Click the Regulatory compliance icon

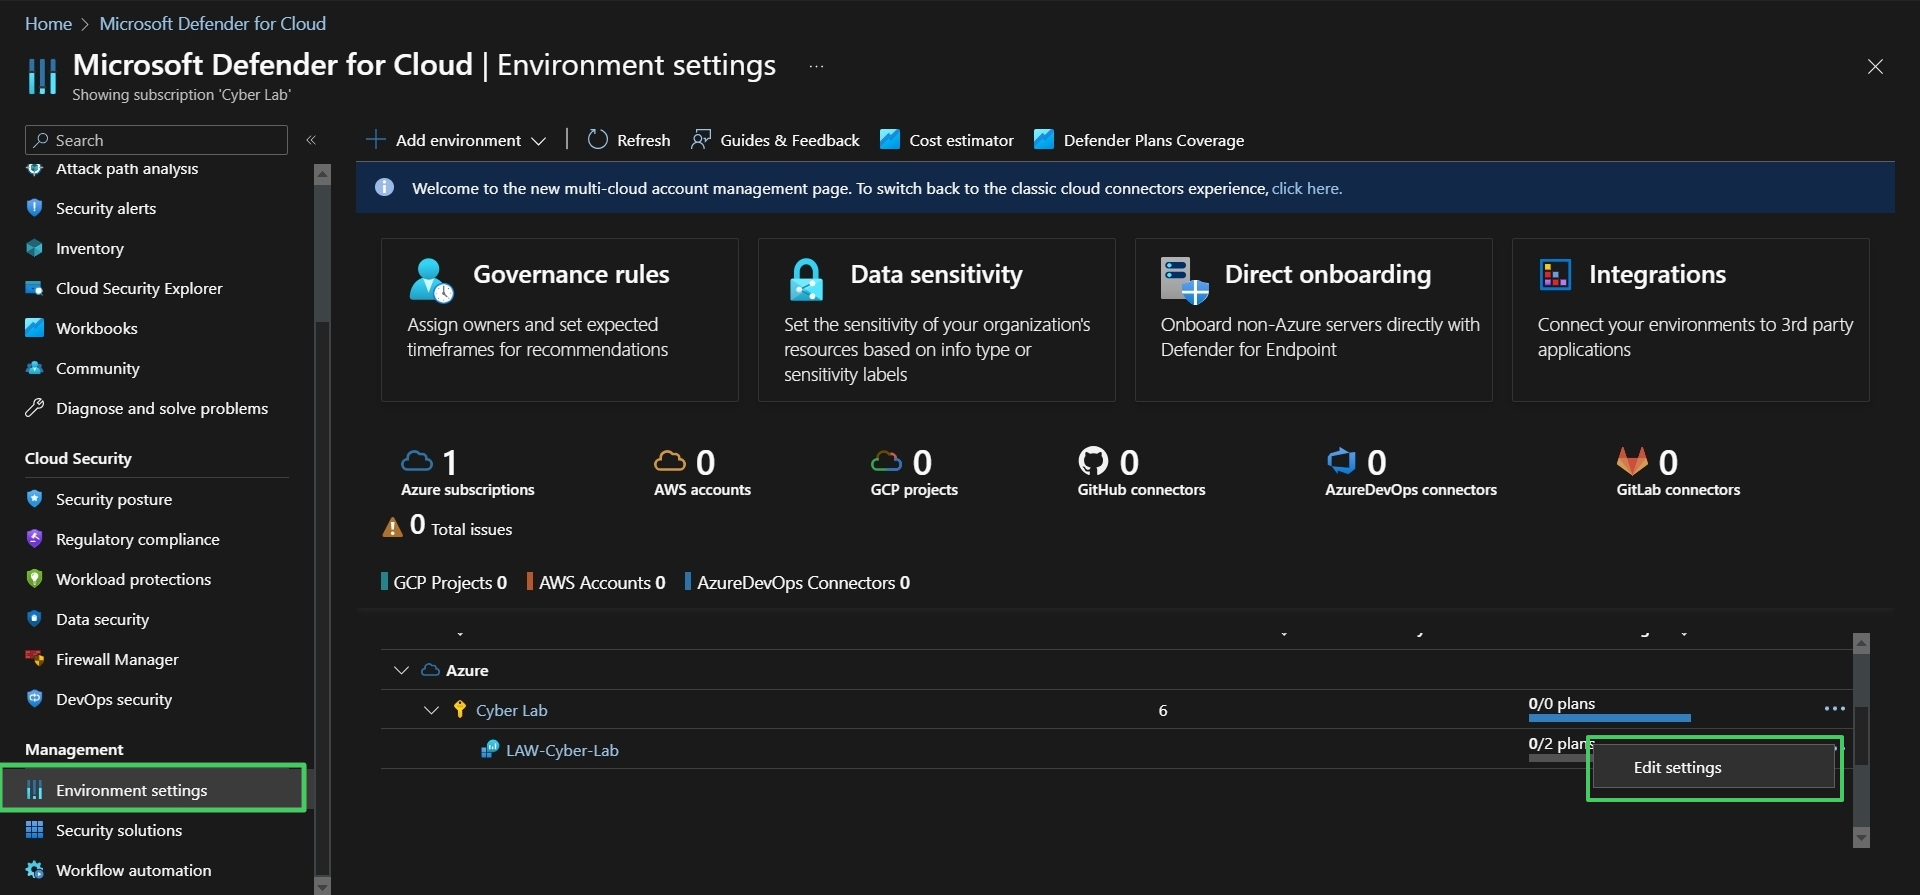pos(35,539)
